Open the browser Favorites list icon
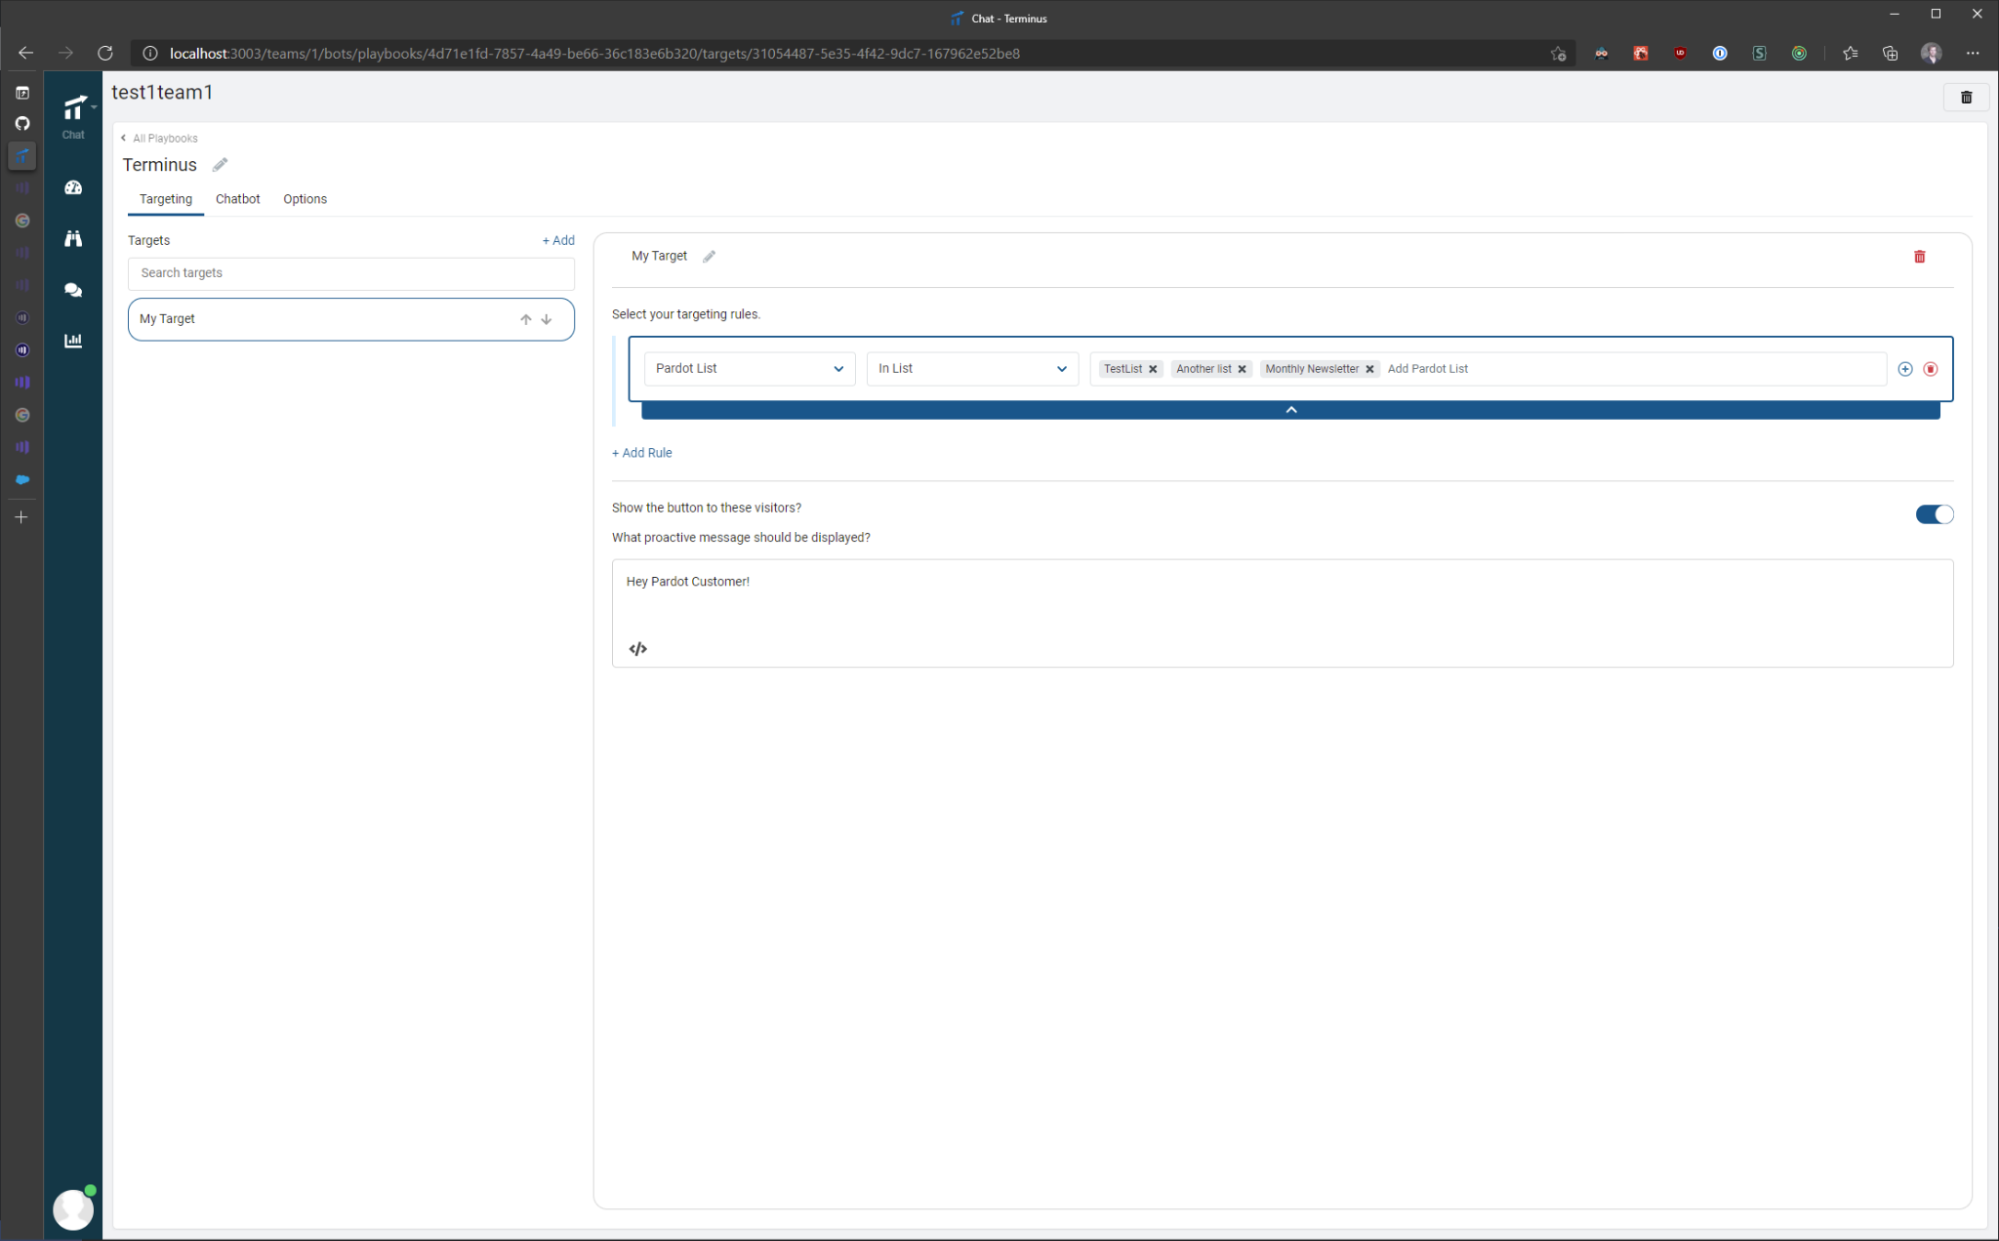1999x1241 pixels. point(1850,53)
